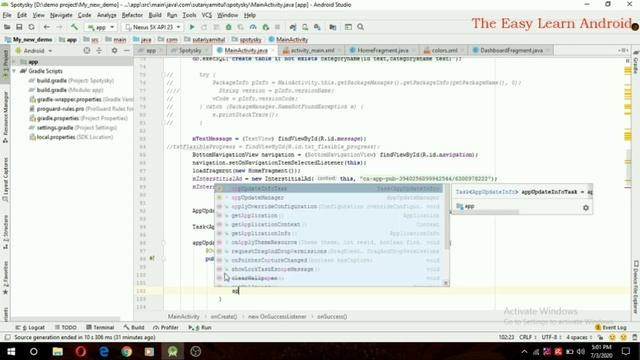
Task: Open the File menu
Action: (7, 15)
